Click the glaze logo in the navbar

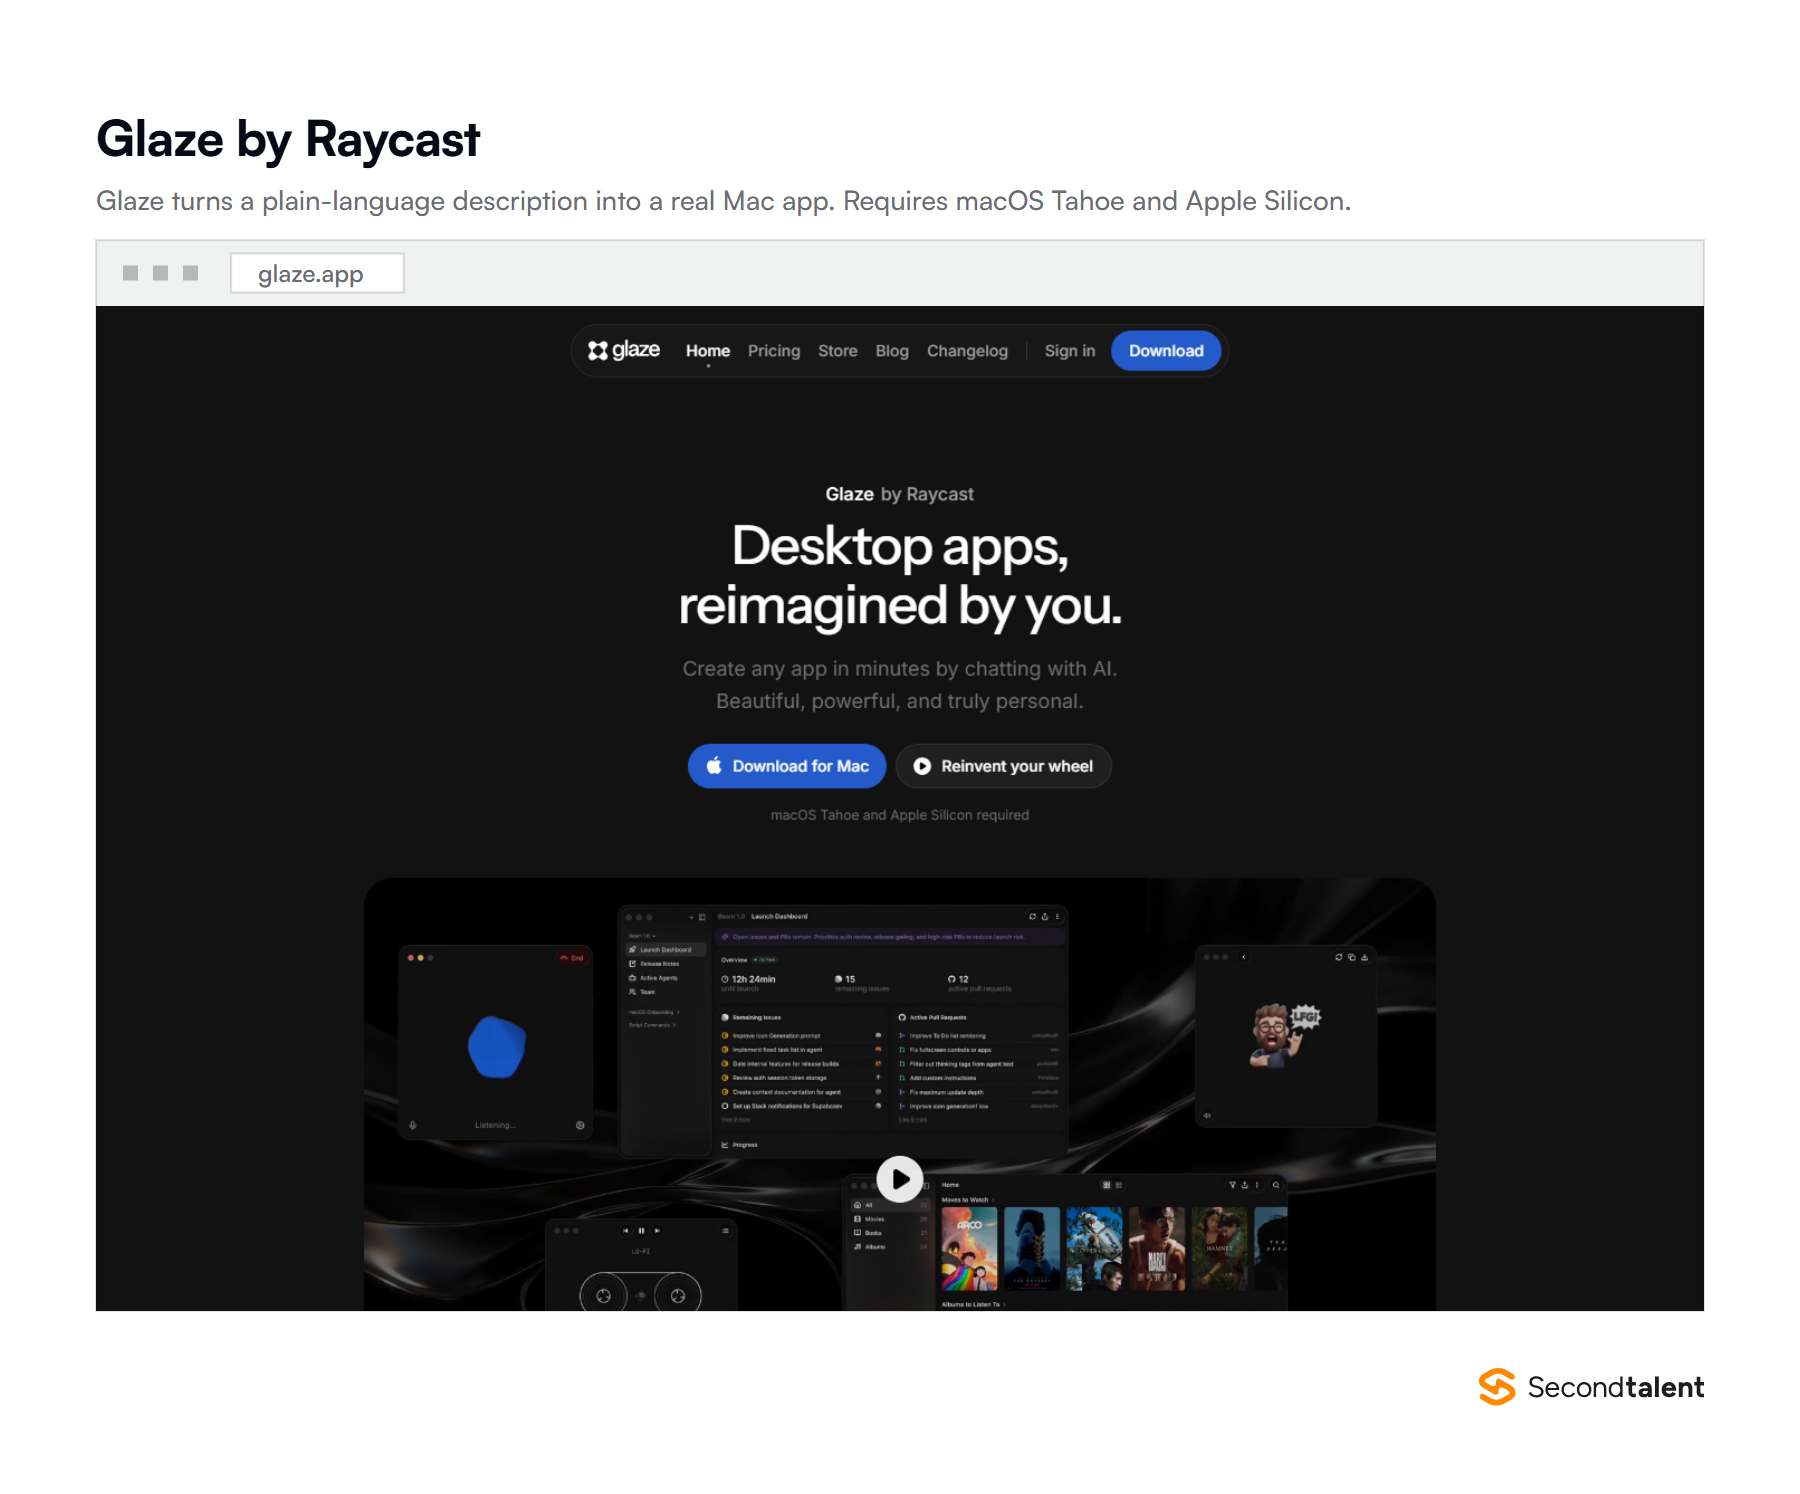[624, 350]
